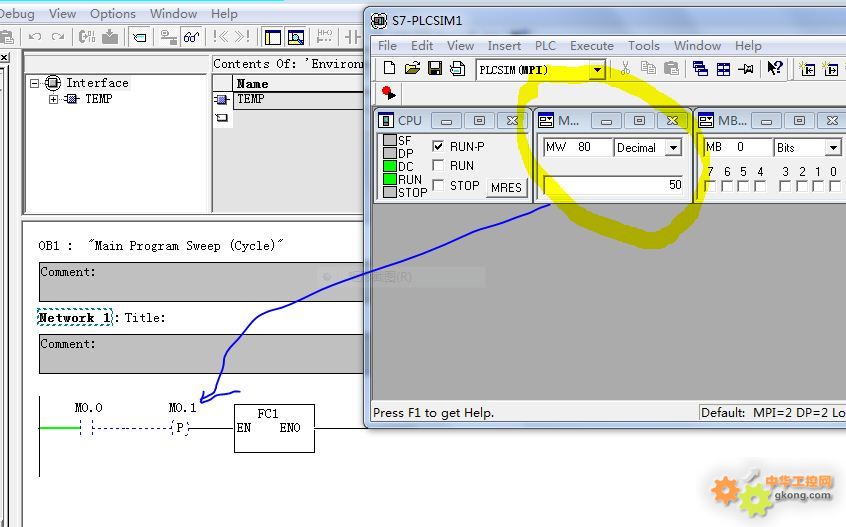This screenshot has width=846, height=527.
Task: Click the Insert input variable icon
Action: (808, 69)
